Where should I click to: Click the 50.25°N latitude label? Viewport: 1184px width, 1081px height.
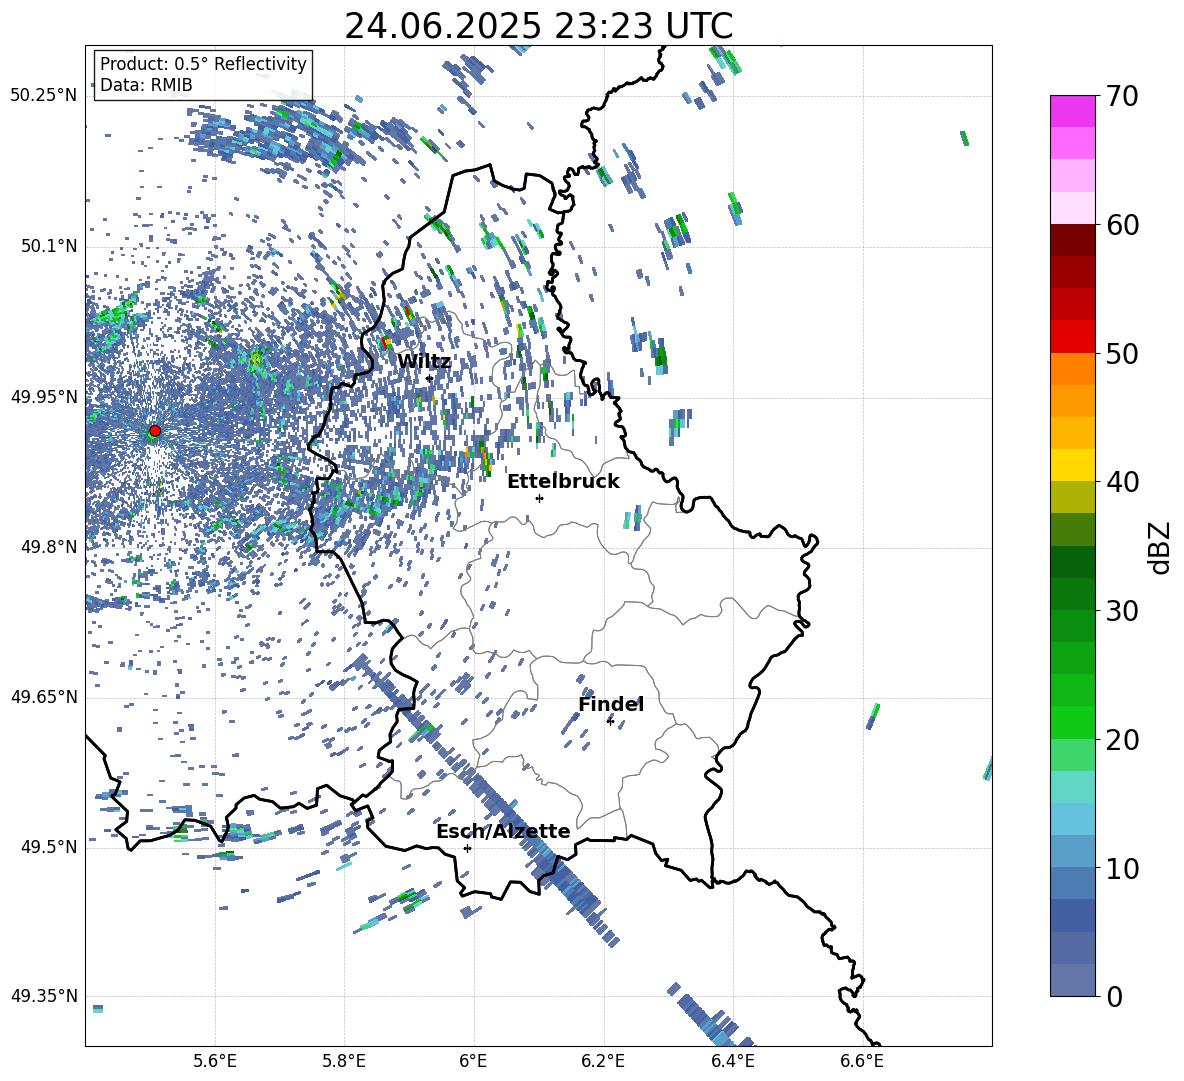pos(44,96)
